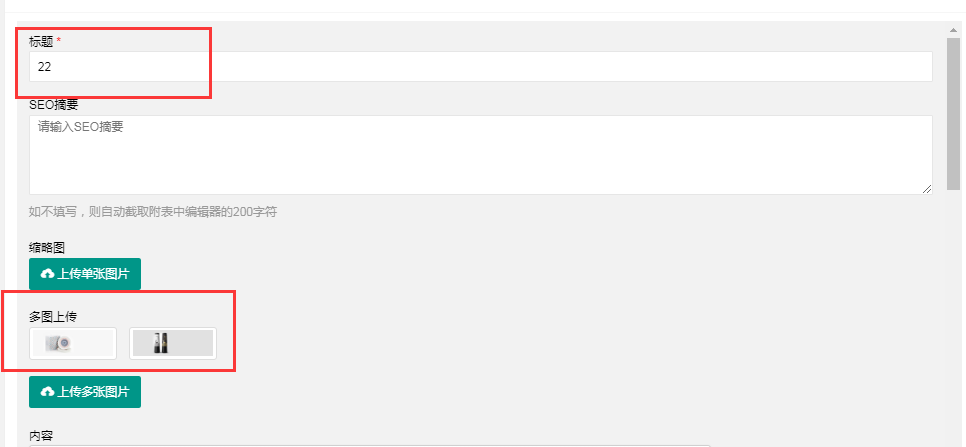Click the 缩略图 label
This screenshot has width=966, height=447.
click(x=47, y=248)
